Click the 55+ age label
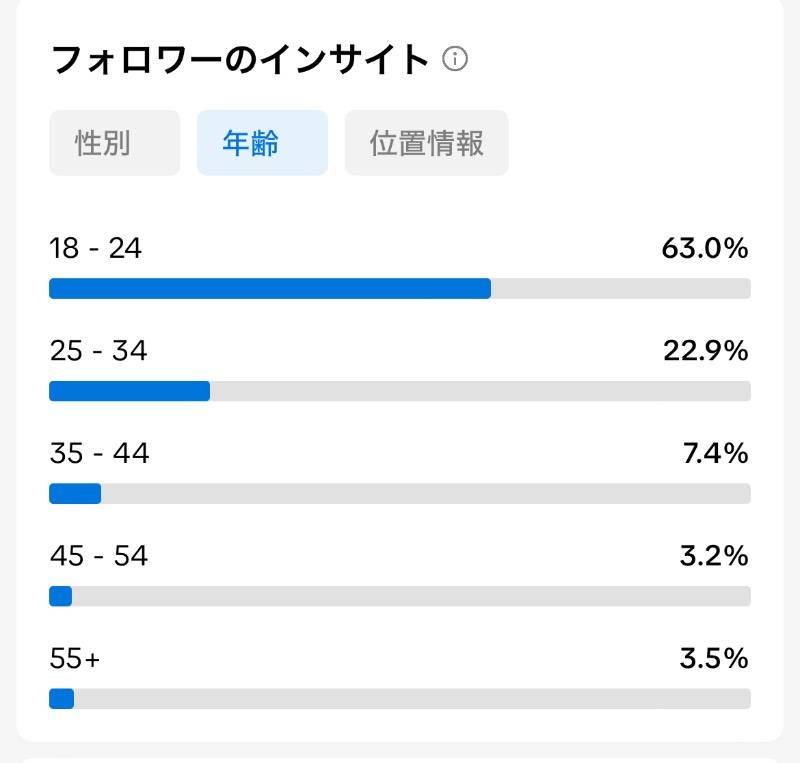 75,658
